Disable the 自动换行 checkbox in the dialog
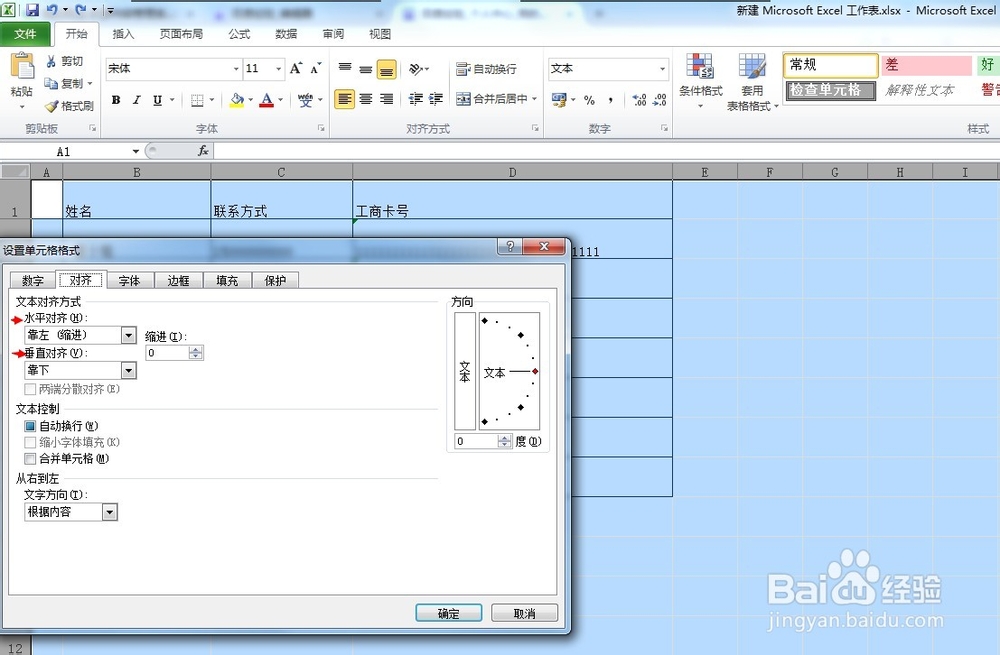Viewport: 1000px width, 655px height. (x=31, y=426)
